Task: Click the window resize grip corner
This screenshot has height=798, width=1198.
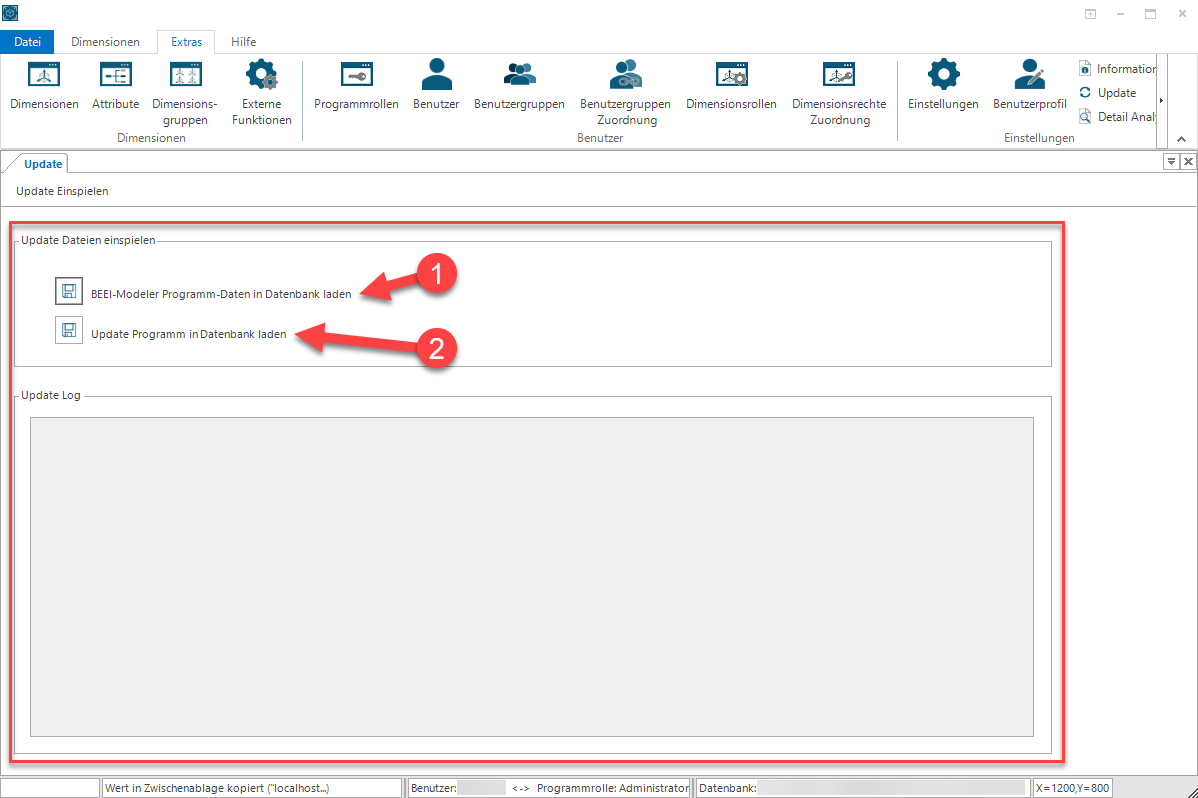Action: pos(1192,791)
